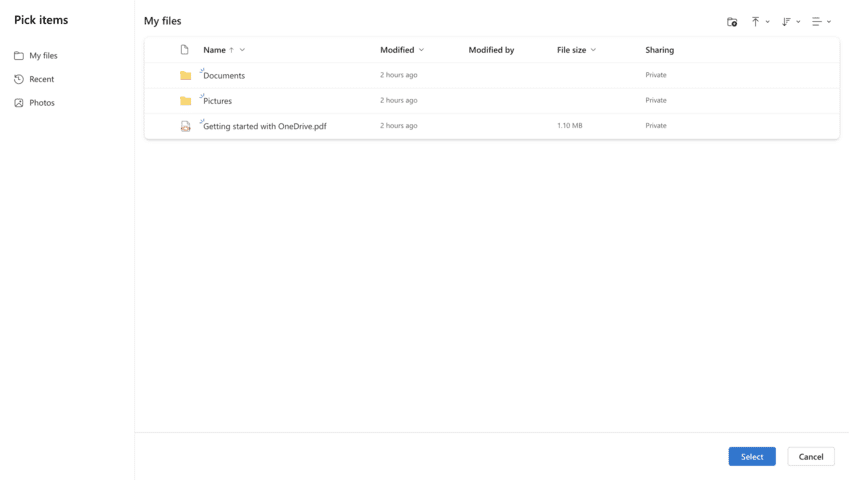
Task: Click the Sharing column header
Action: [659, 50]
